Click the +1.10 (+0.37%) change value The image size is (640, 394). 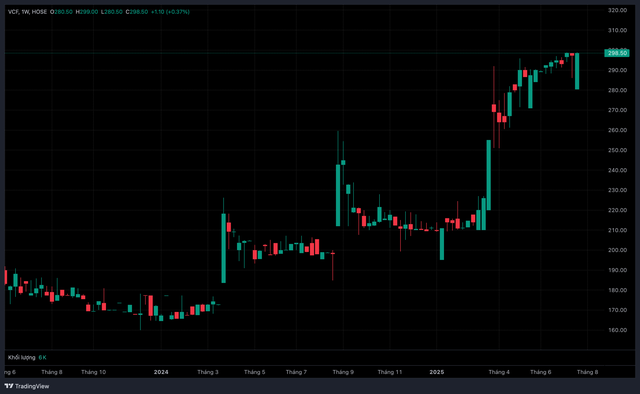[x=170, y=12]
